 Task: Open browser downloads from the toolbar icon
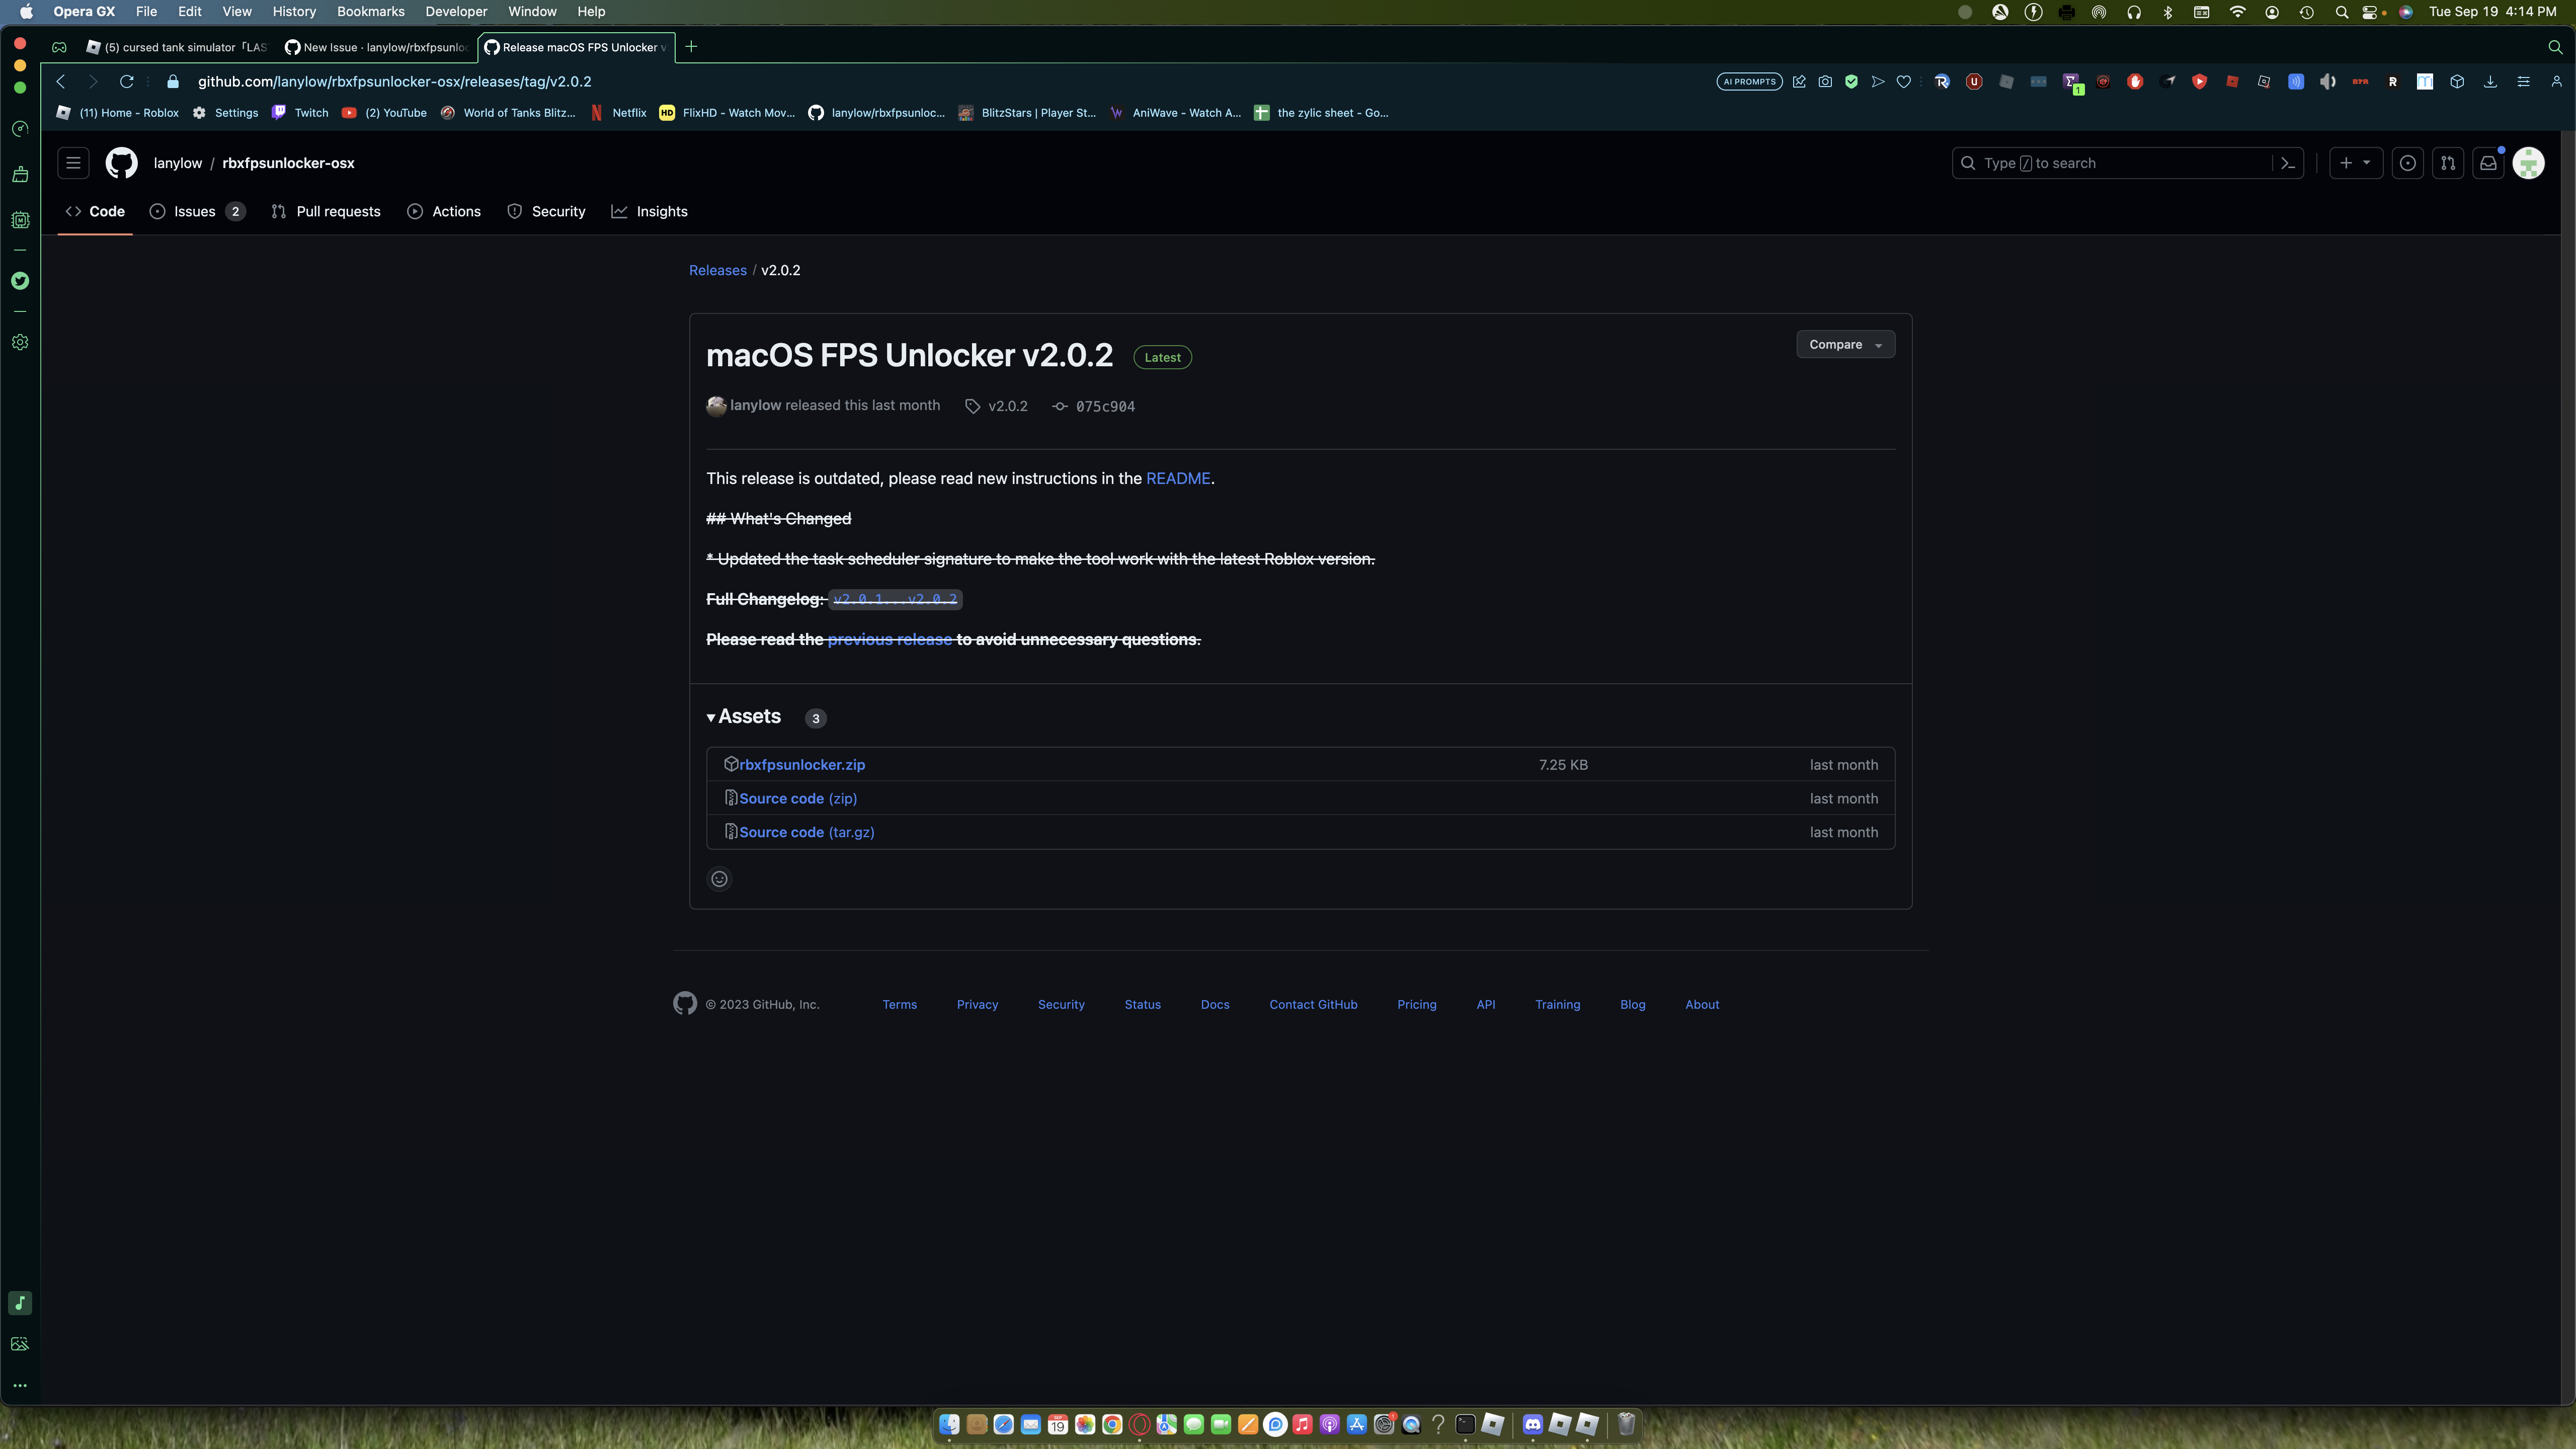tap(2489, 81)
